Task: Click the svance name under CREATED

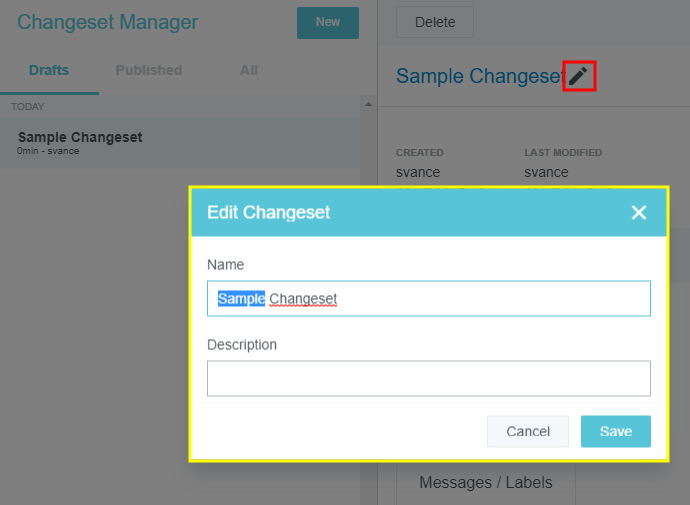Action: (418, 172)
